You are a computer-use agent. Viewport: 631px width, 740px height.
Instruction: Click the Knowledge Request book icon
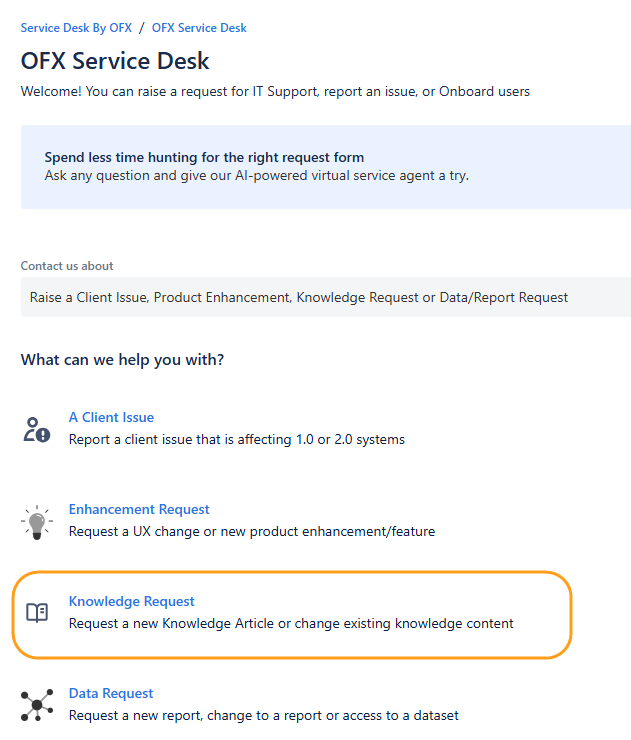coord(37,613)
